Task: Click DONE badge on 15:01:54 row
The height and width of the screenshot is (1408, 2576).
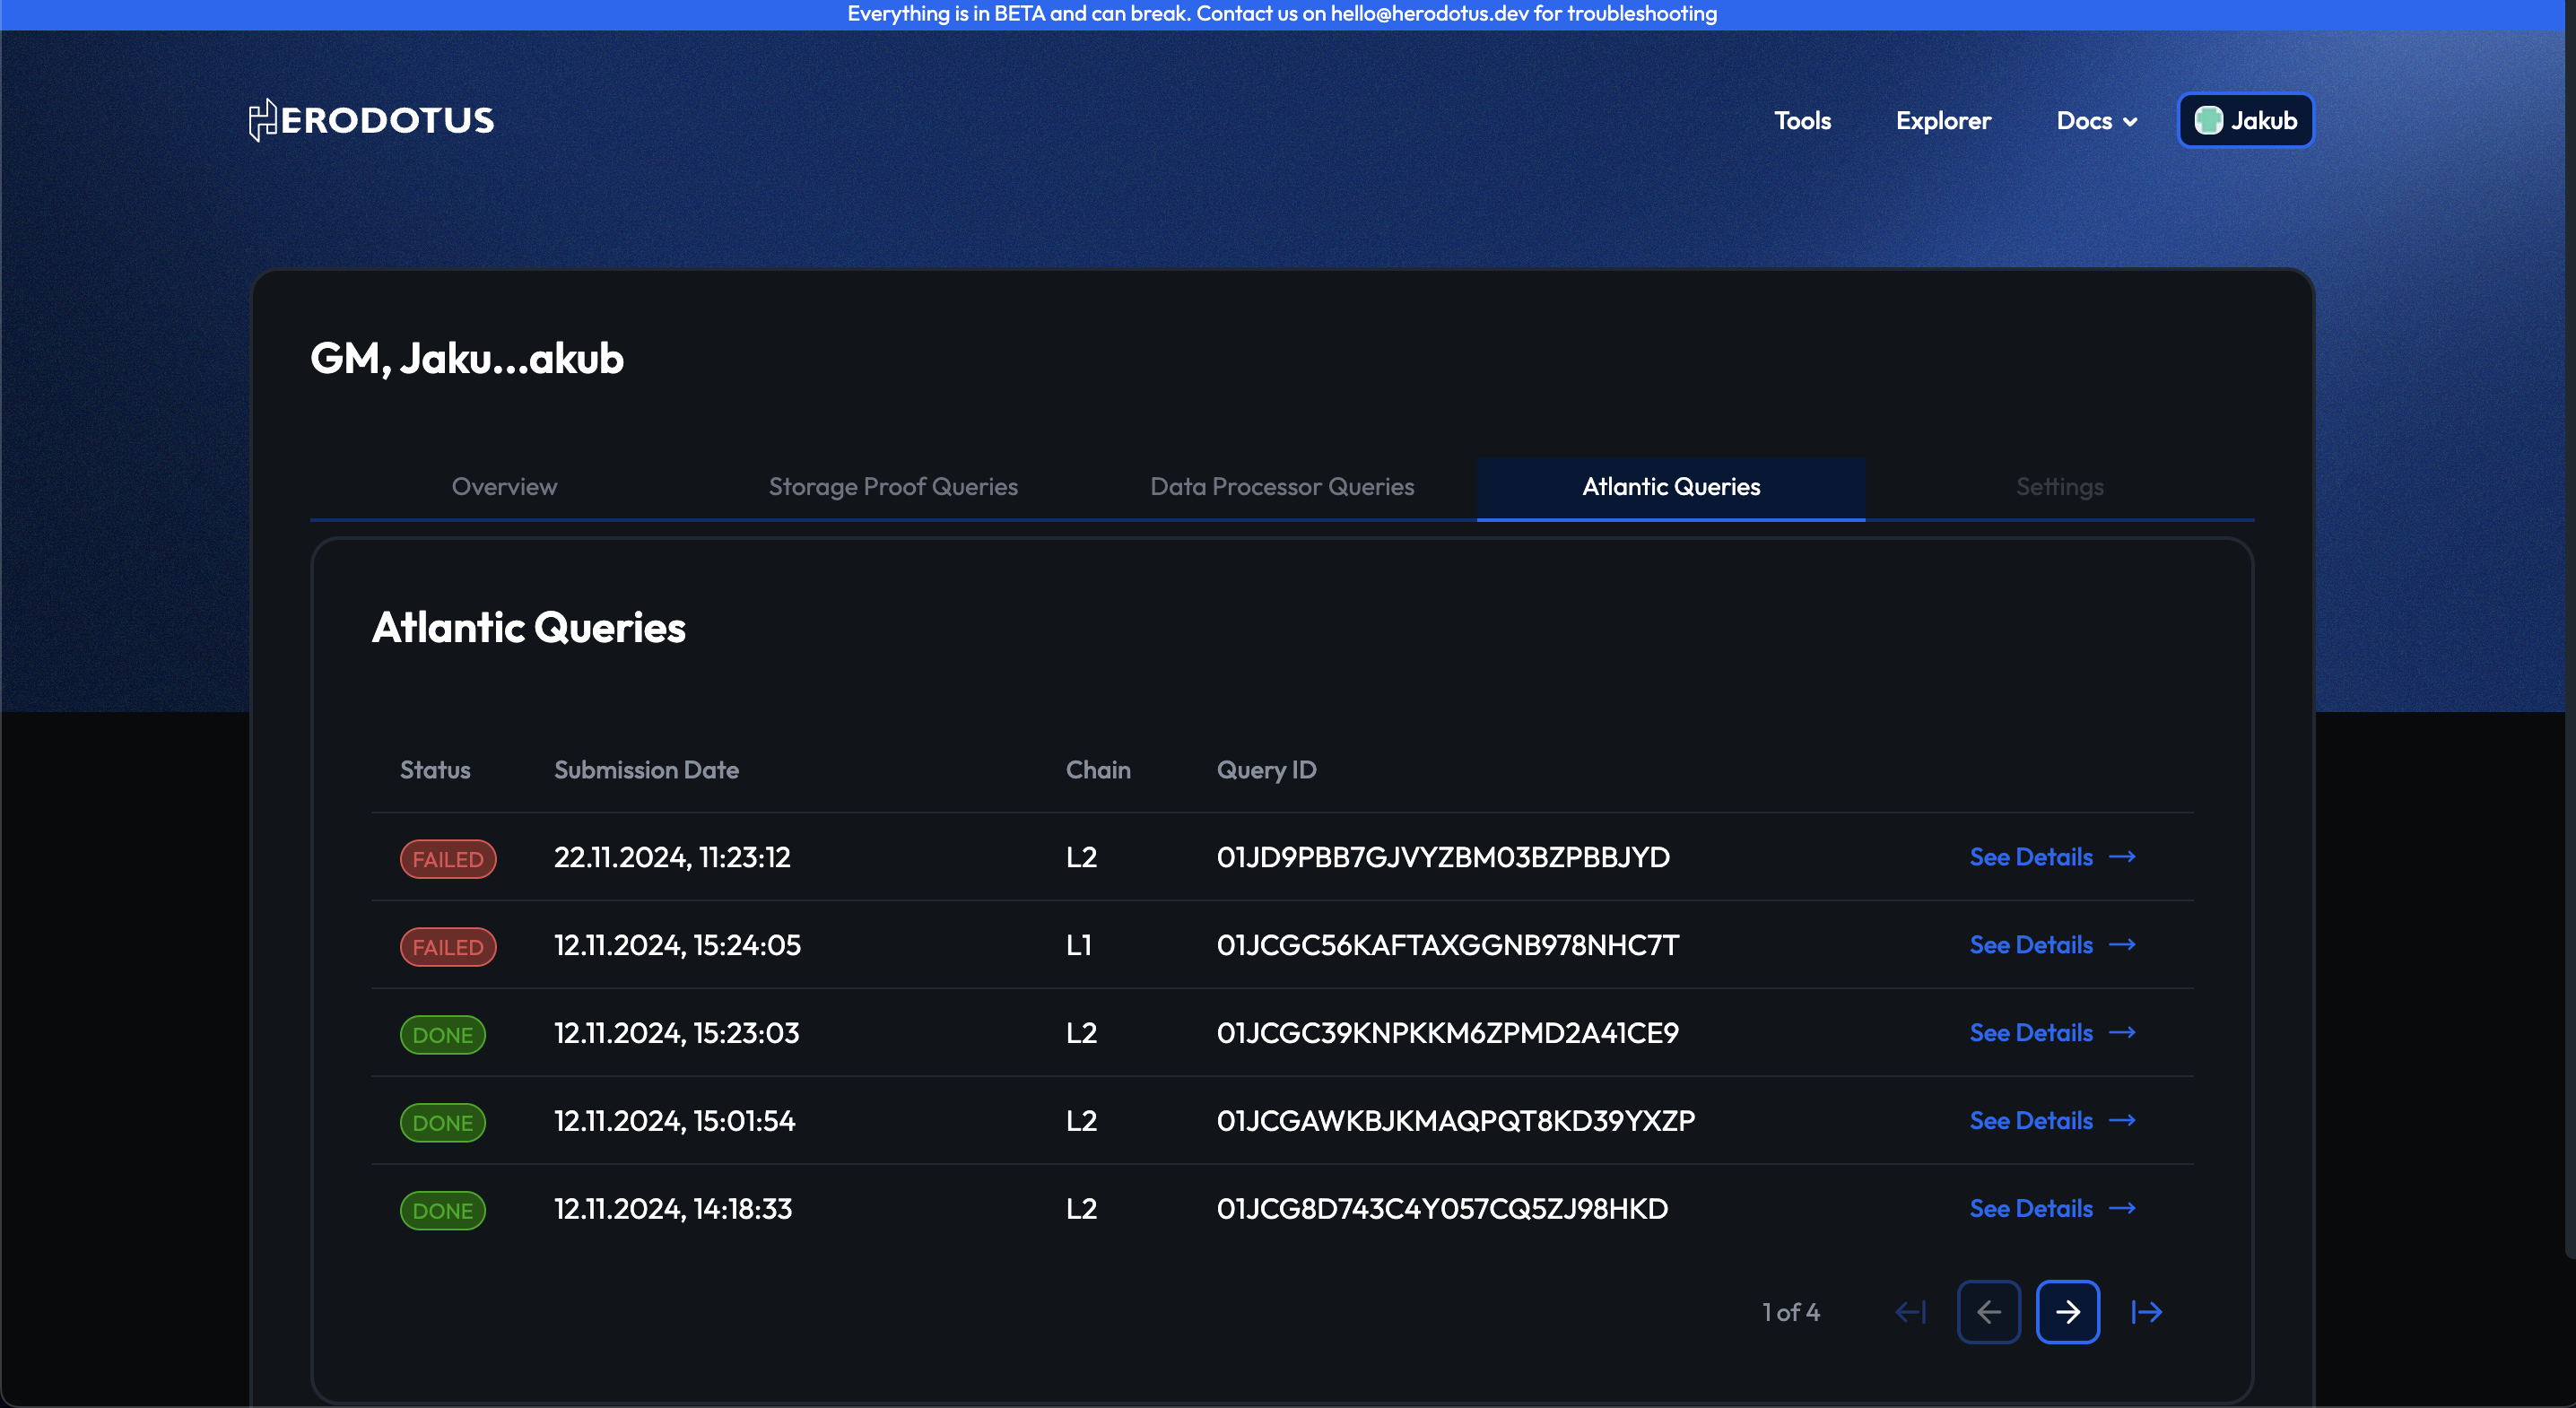Action: (x=443, y=1123)
